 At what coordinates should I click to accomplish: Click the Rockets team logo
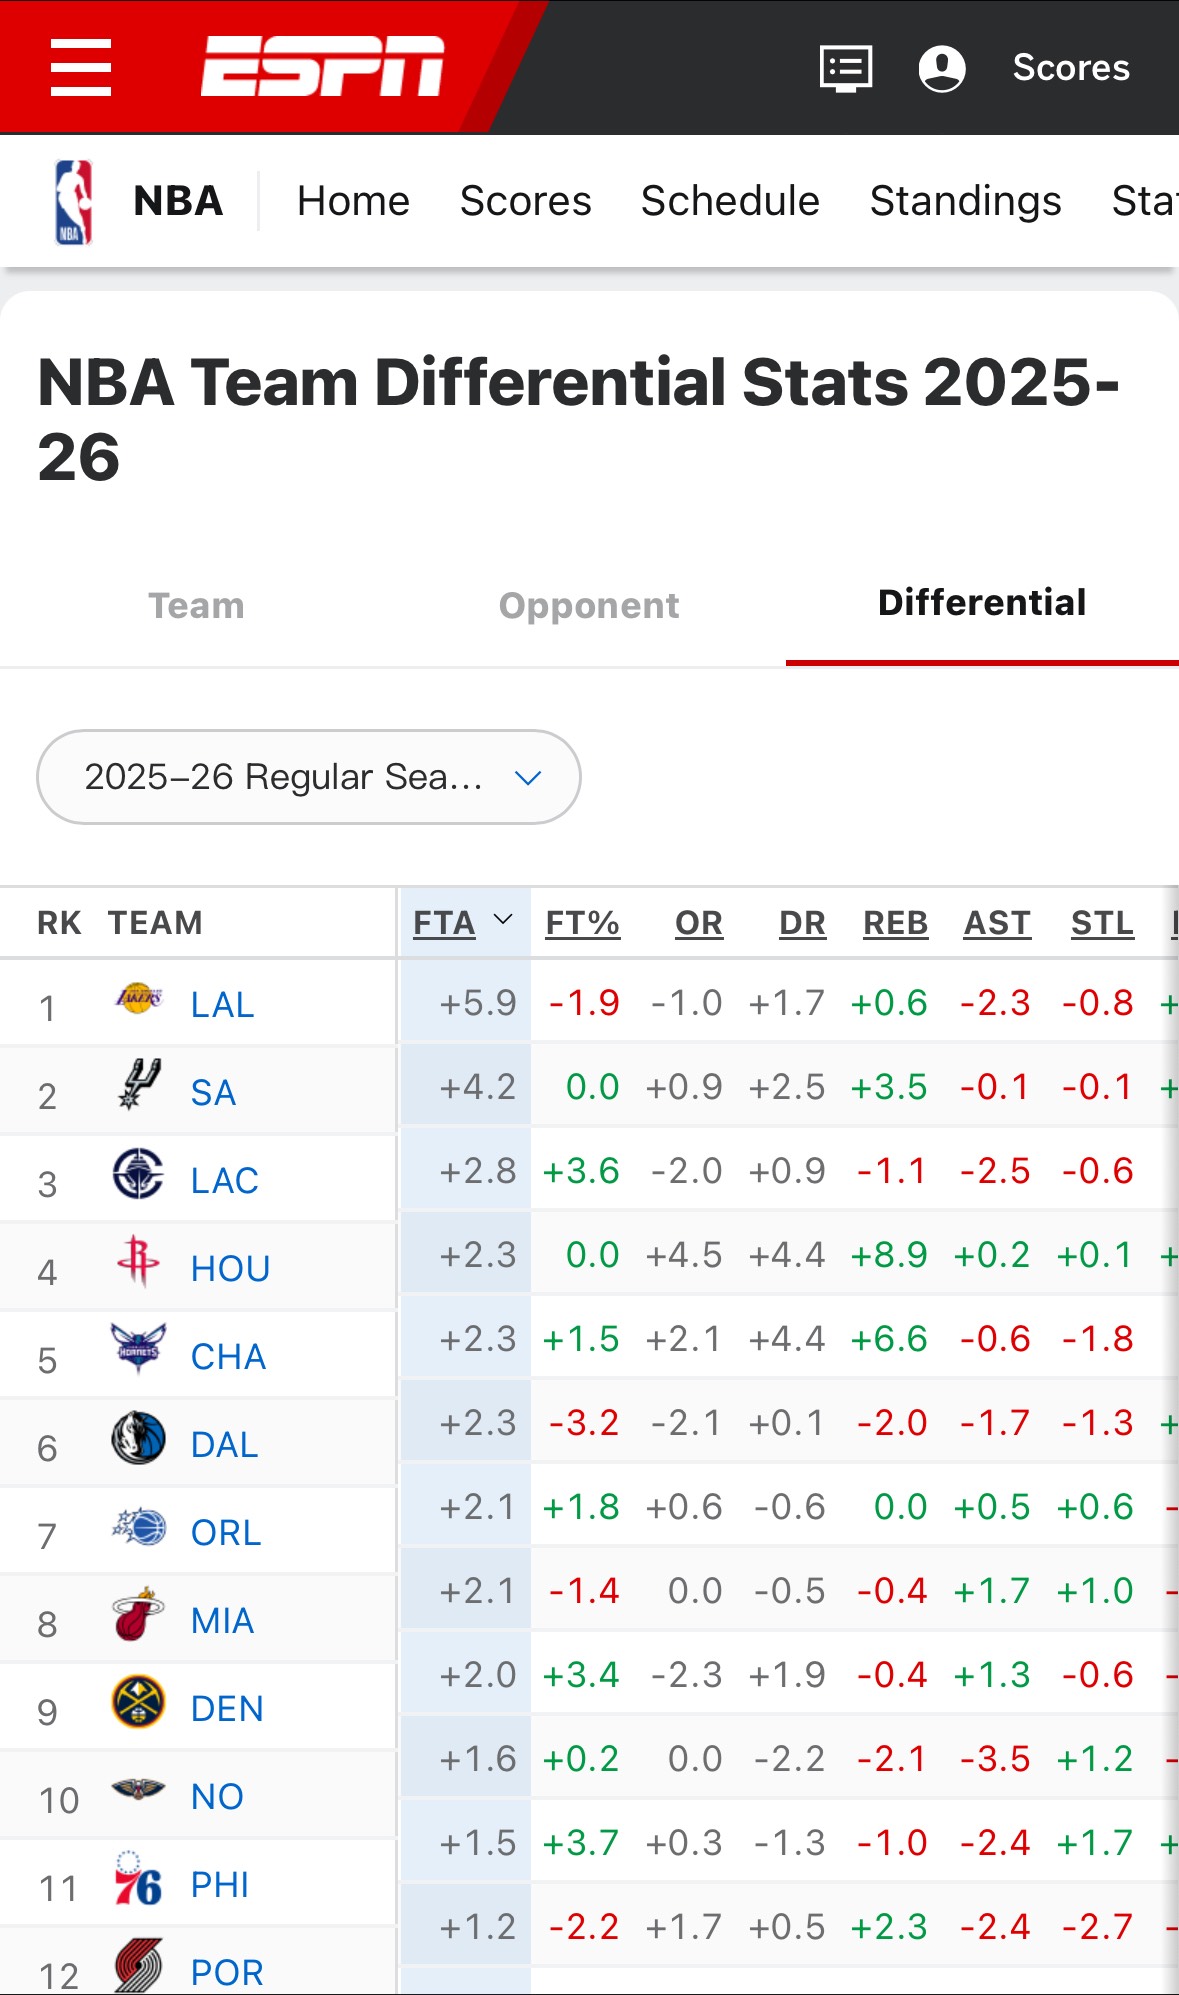click(138, 1261)
